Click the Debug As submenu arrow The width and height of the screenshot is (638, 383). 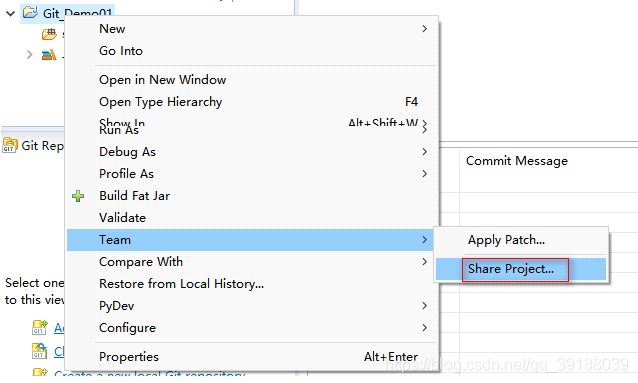(424, 152)
